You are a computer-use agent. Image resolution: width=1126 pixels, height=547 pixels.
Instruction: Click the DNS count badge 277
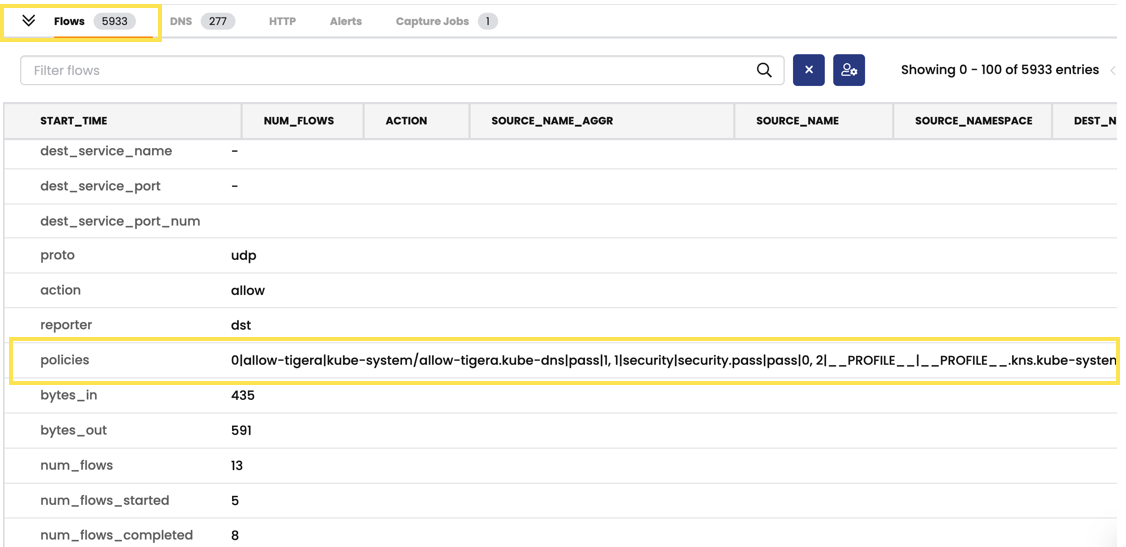(217, 21)
